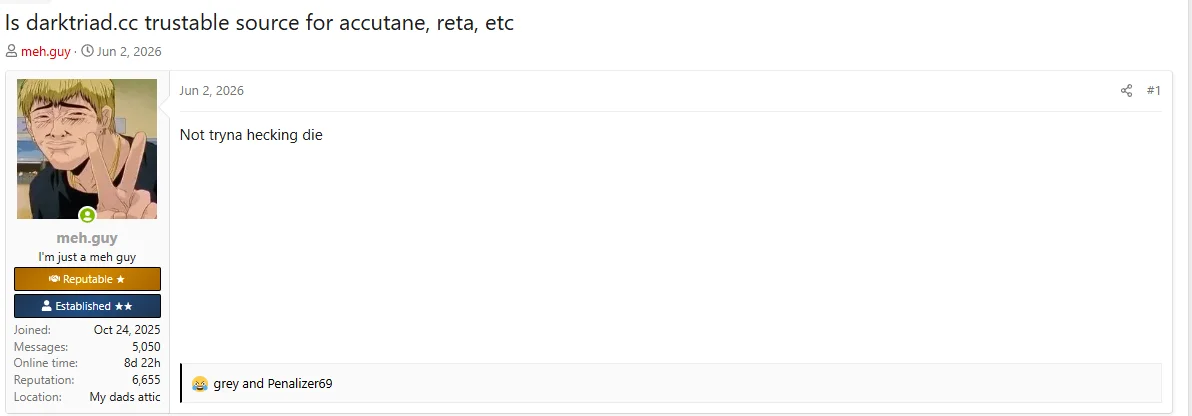The height and width of the screenshot is (416, 1192).
Task: Open the meh.guy thread author link
Action: (x=46, y=52)
